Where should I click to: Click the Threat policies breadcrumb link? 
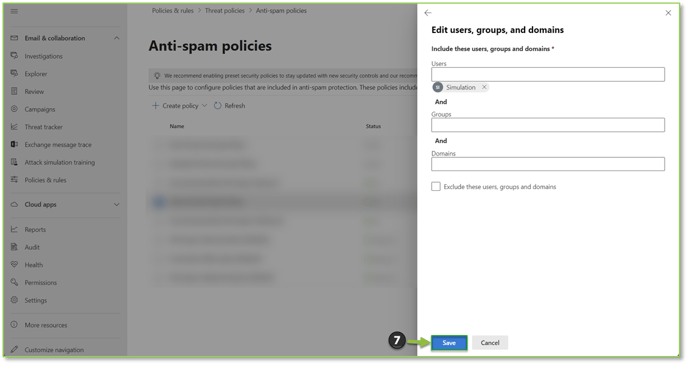click(225, 11)
